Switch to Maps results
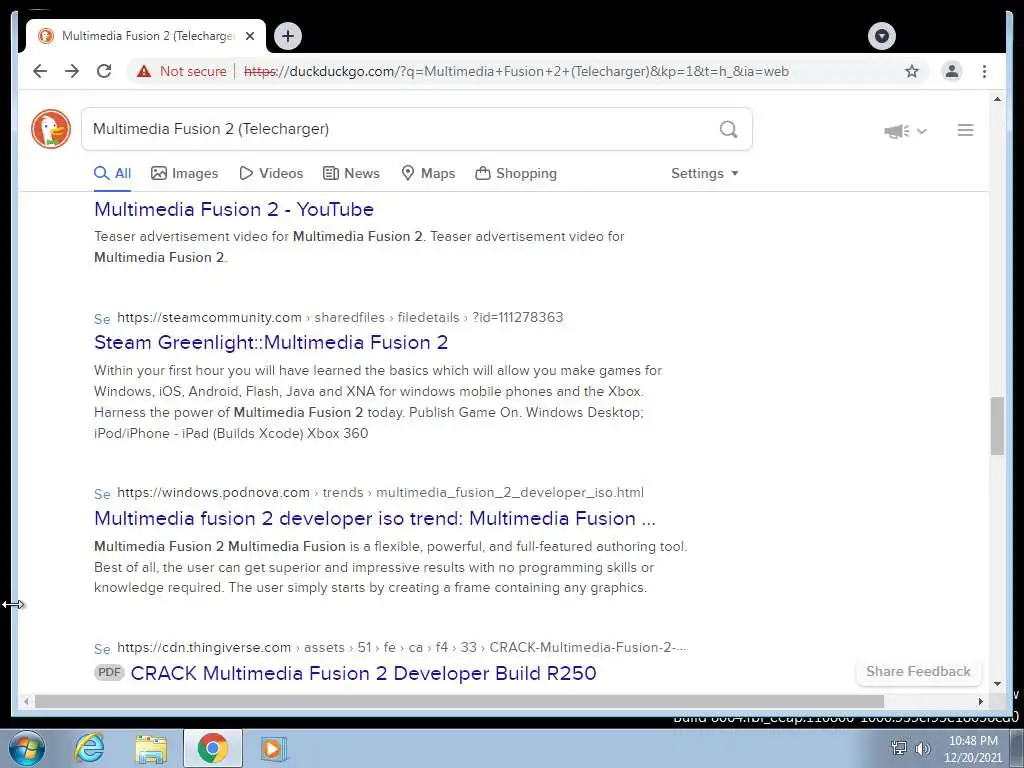The height and width of the screenshot is (768, 1024). click(x=428, y=173)
